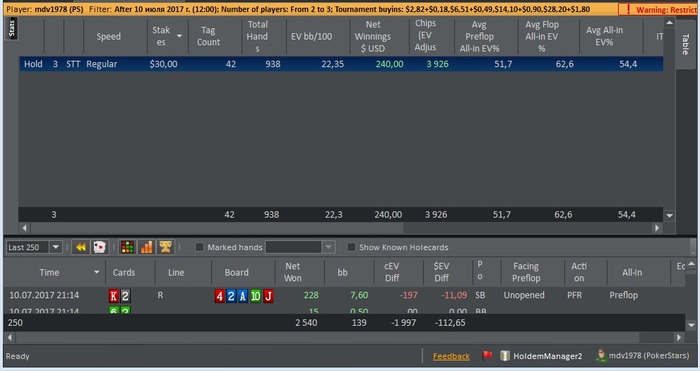Click the Time column sort arrow

click(x=96, y=272)
